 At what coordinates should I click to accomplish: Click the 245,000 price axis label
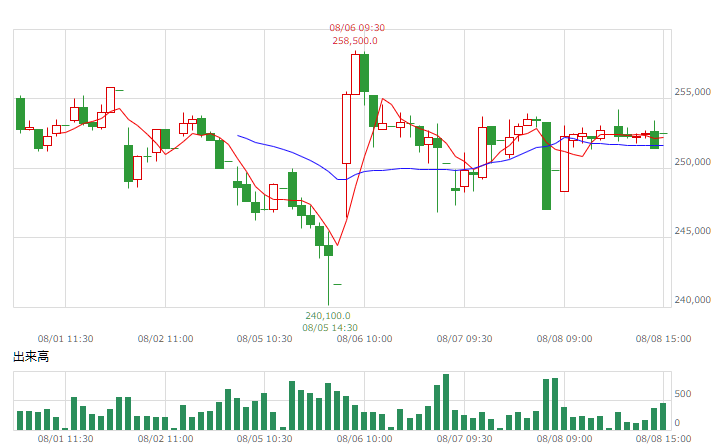pos(692,231)
